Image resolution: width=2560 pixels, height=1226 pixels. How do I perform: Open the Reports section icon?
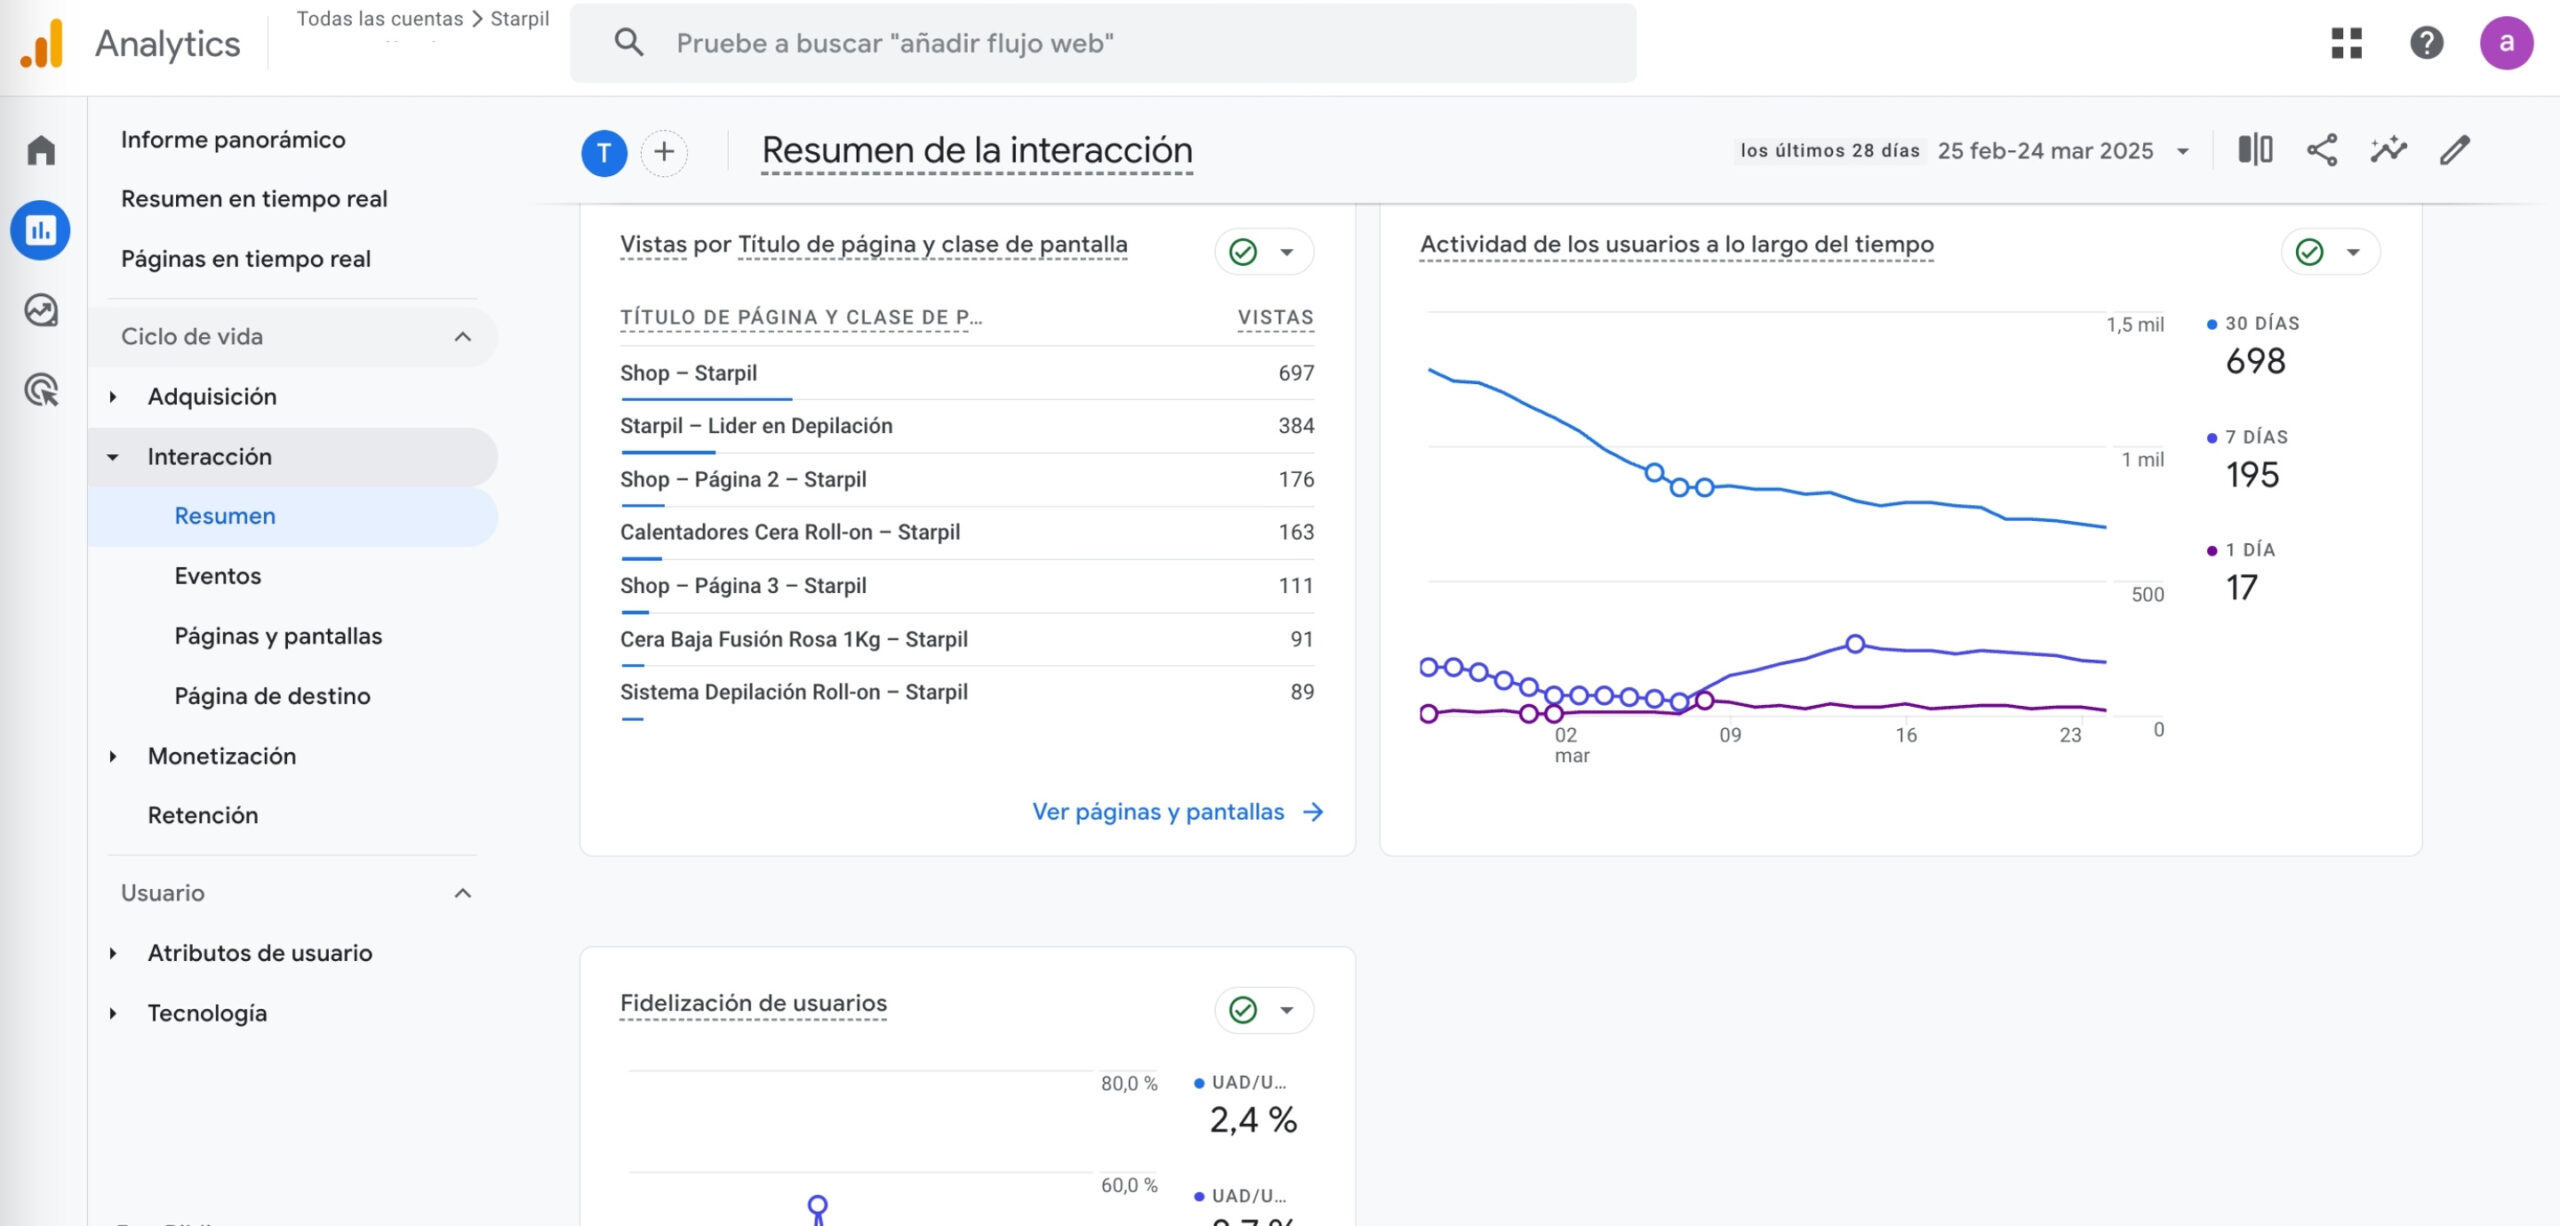click(x=41, y=230)
